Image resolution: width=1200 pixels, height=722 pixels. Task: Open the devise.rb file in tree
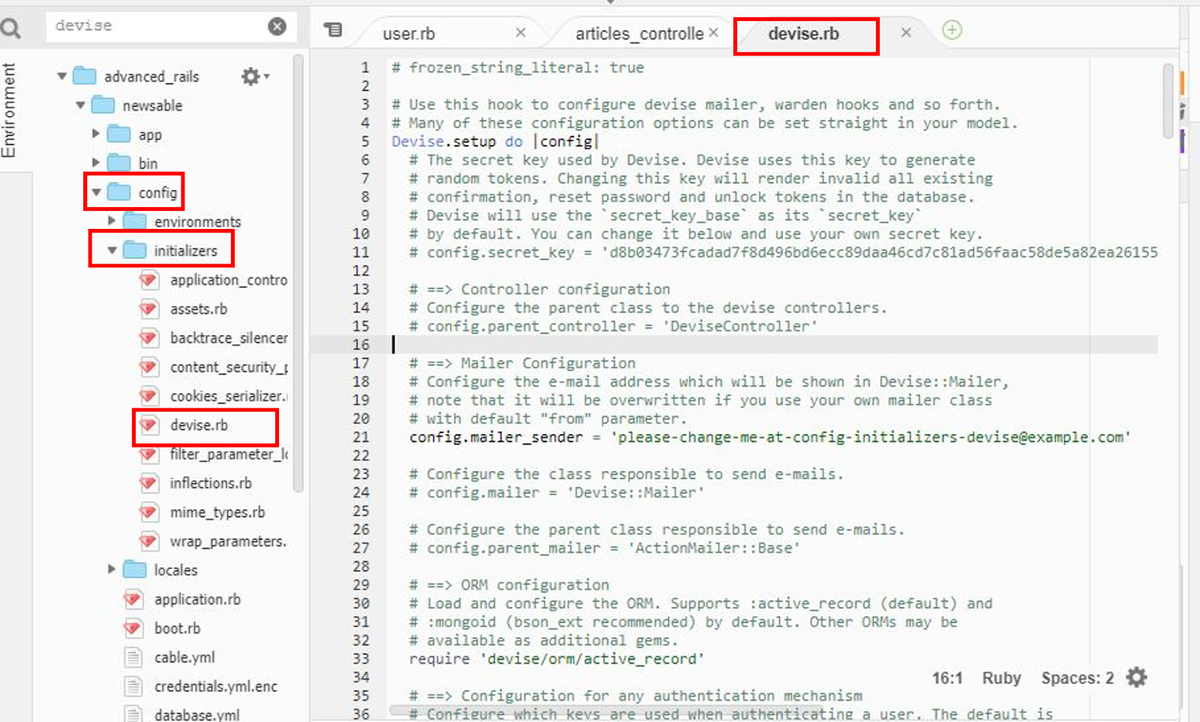click(x=199, y=425)
